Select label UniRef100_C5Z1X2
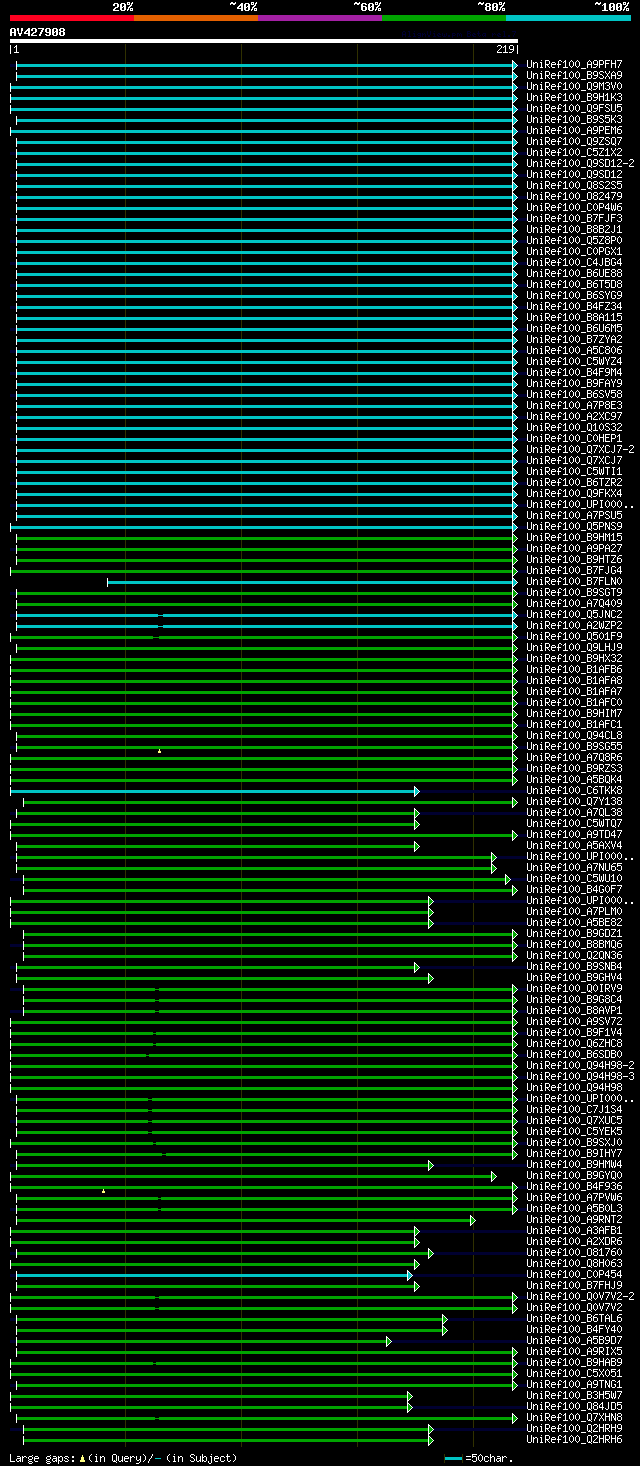The image size is (640, 1466). point(574,152)
